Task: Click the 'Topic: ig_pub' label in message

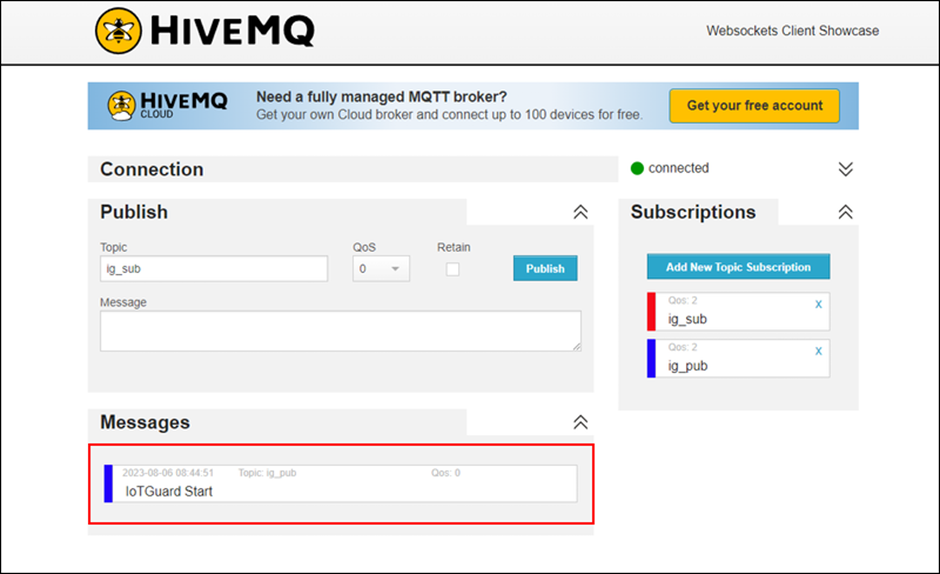Action: [267, 473]
